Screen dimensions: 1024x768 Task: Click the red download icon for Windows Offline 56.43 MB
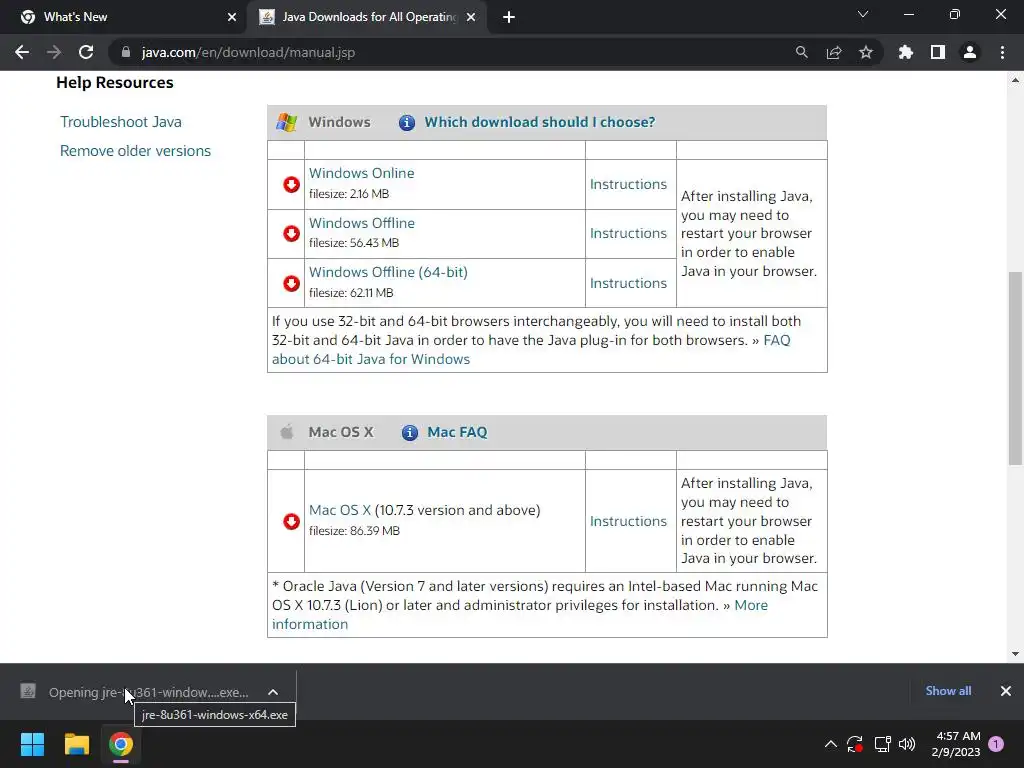coord(291,234)
